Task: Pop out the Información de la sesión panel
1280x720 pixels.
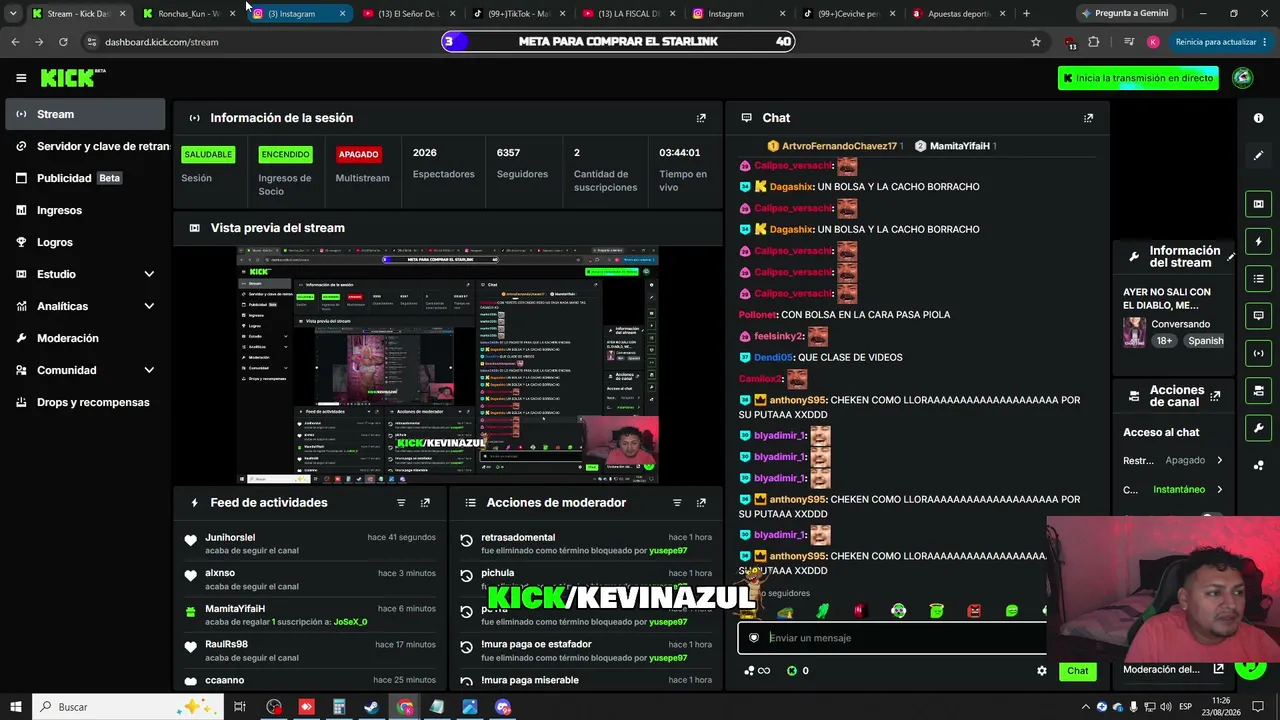Action: (701, 118)
